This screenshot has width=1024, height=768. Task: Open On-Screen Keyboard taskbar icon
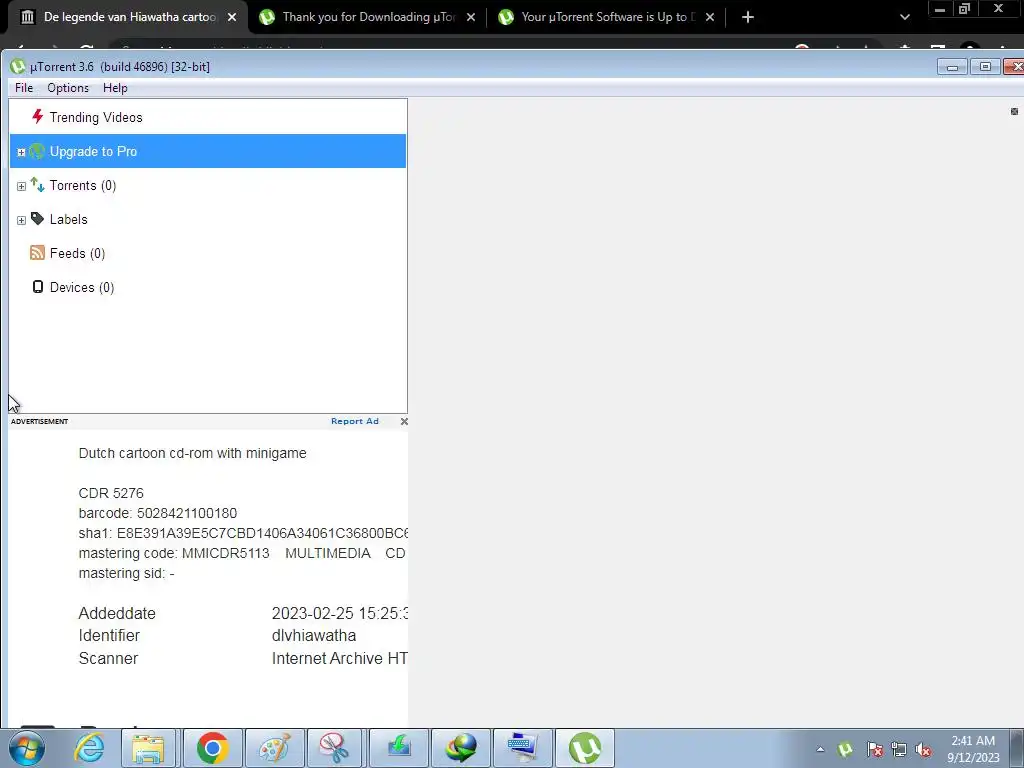522,748
